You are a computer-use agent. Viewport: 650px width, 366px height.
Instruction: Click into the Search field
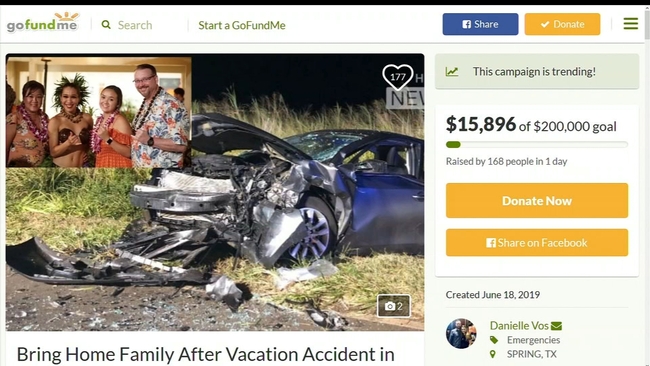(141, 25)
